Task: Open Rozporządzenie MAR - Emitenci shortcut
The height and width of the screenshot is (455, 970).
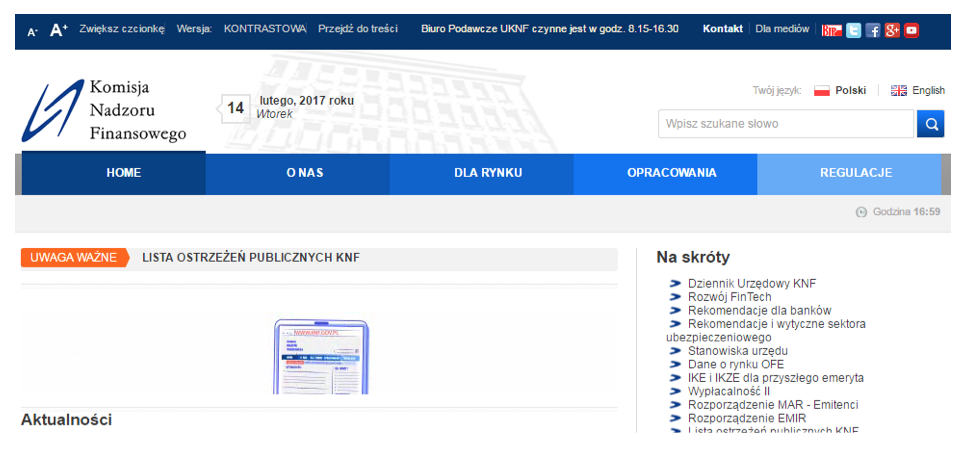Action: [x=773, y=406]
